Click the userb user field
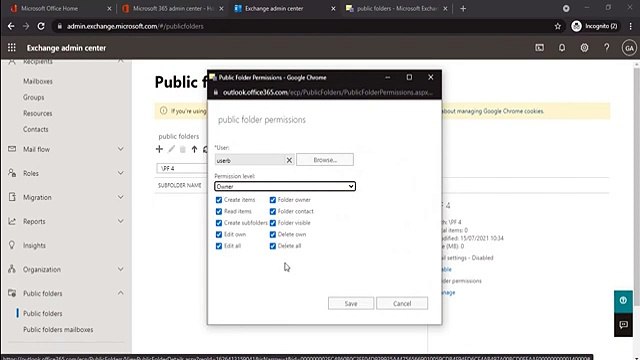Screen dimensions: 640x360 [250, 160]
